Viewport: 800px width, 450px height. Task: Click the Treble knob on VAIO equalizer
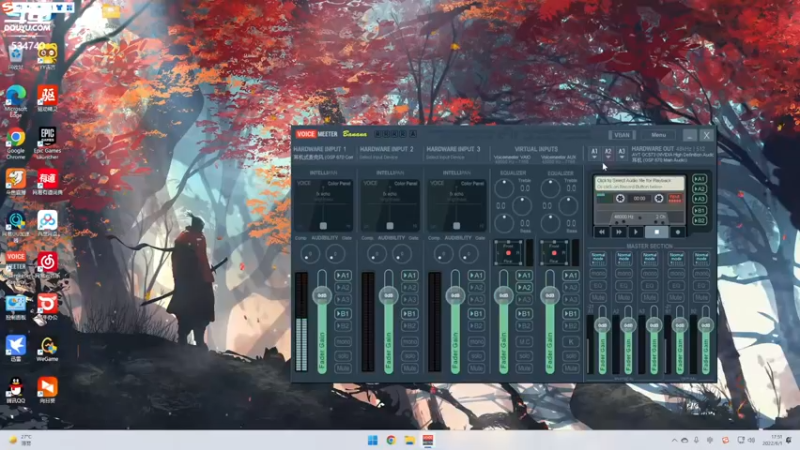click(x=504, y=188)
